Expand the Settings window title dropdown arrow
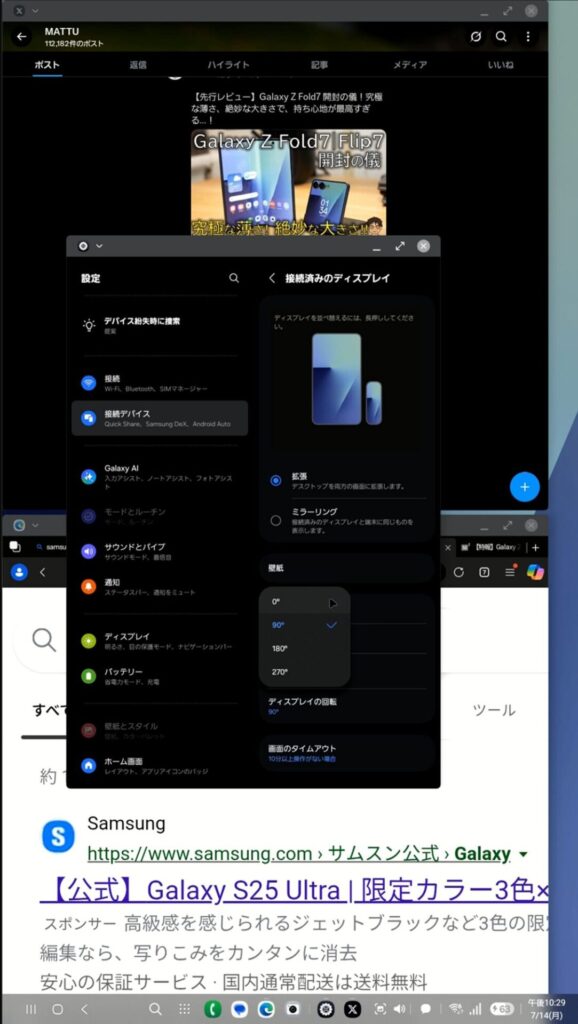The width and height of the screenshot is (578, 1024). [99, 246]
